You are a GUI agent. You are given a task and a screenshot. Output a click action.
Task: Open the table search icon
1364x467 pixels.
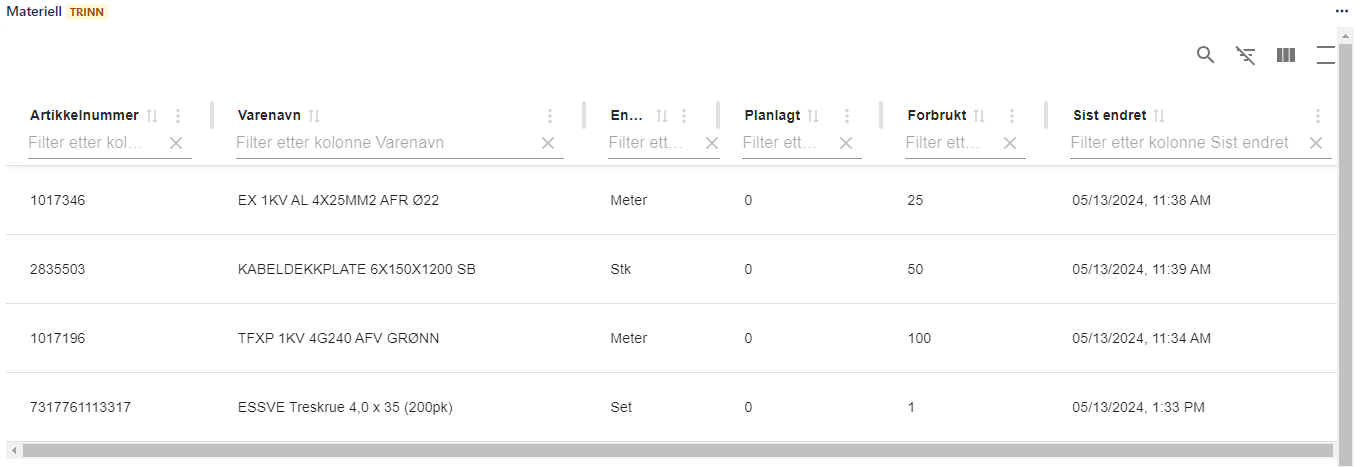(x=1205, y=55)
